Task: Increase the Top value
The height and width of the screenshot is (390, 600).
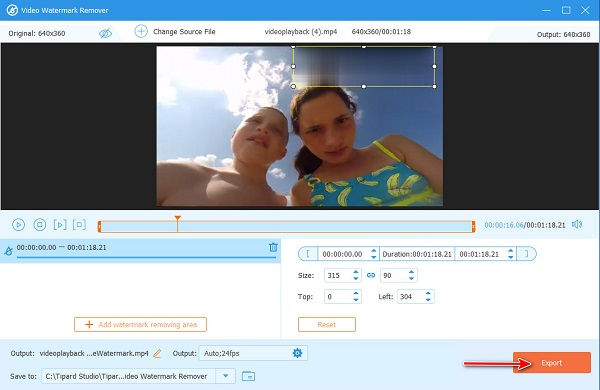Action: point(356,293)
